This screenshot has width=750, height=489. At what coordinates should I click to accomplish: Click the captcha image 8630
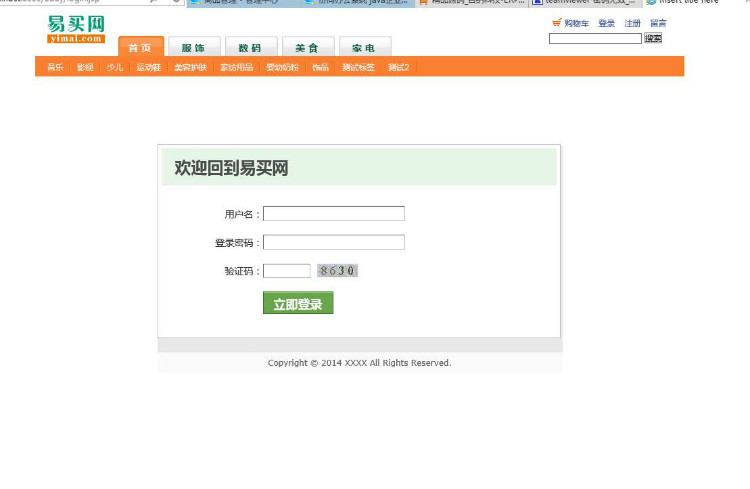point(337,271)
